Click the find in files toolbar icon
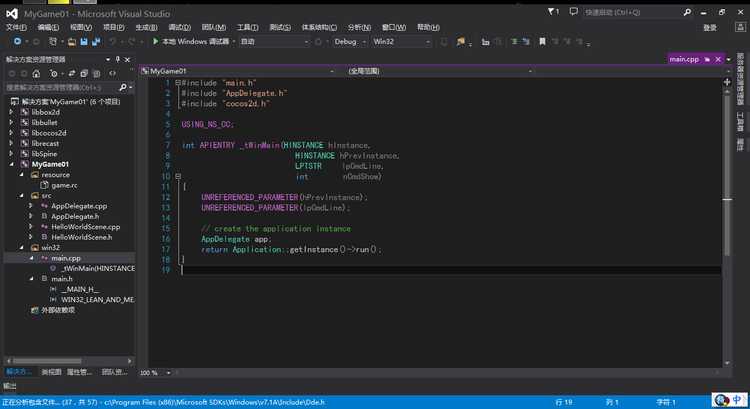This screenshot has width=750, height=409. 461,42
